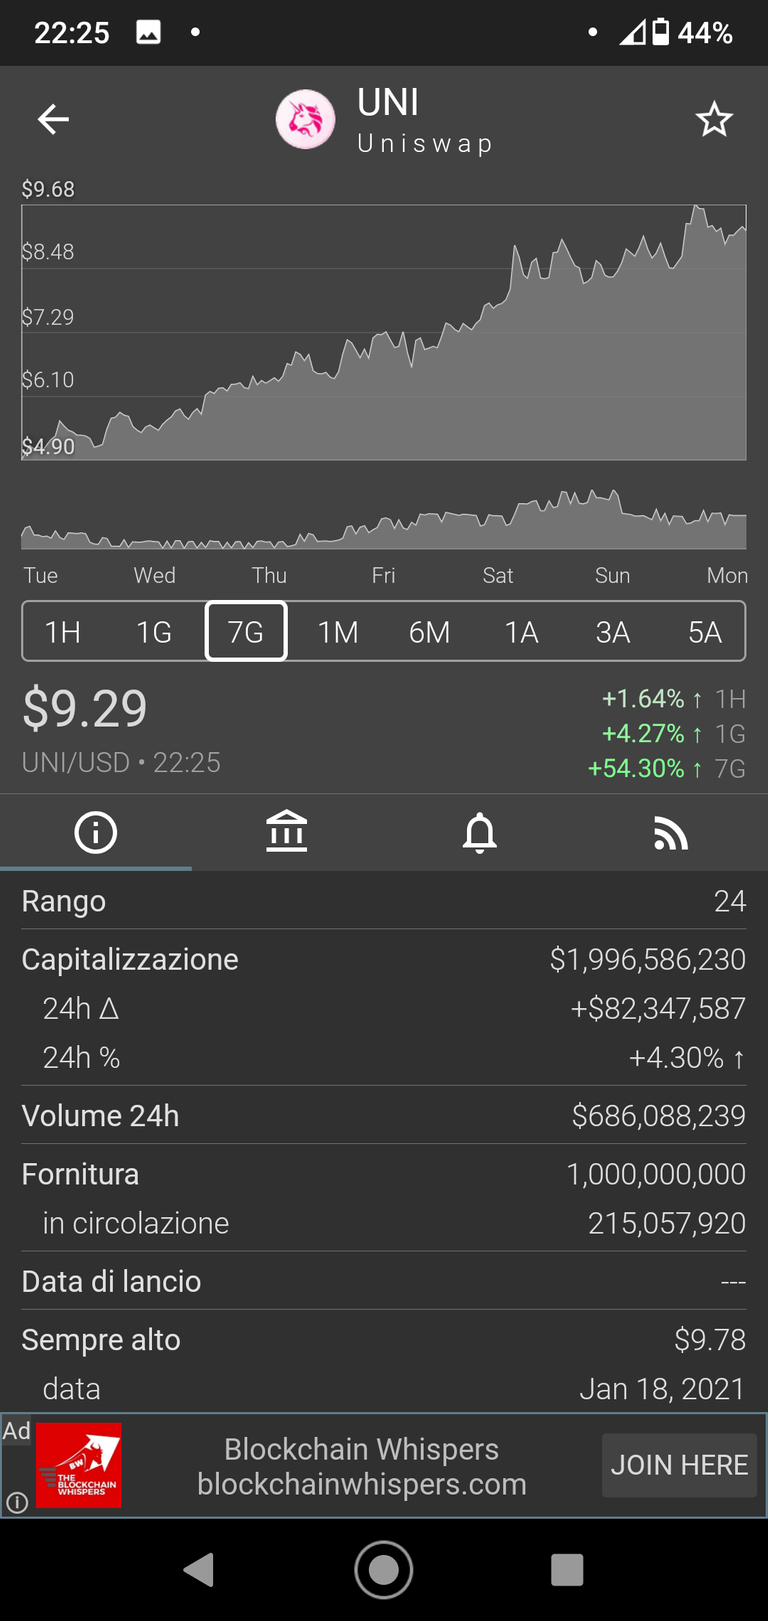Tap the 24h change +$82,347,587
Viewport: 768px width, 1621px height.
[x=658, y=1008]
